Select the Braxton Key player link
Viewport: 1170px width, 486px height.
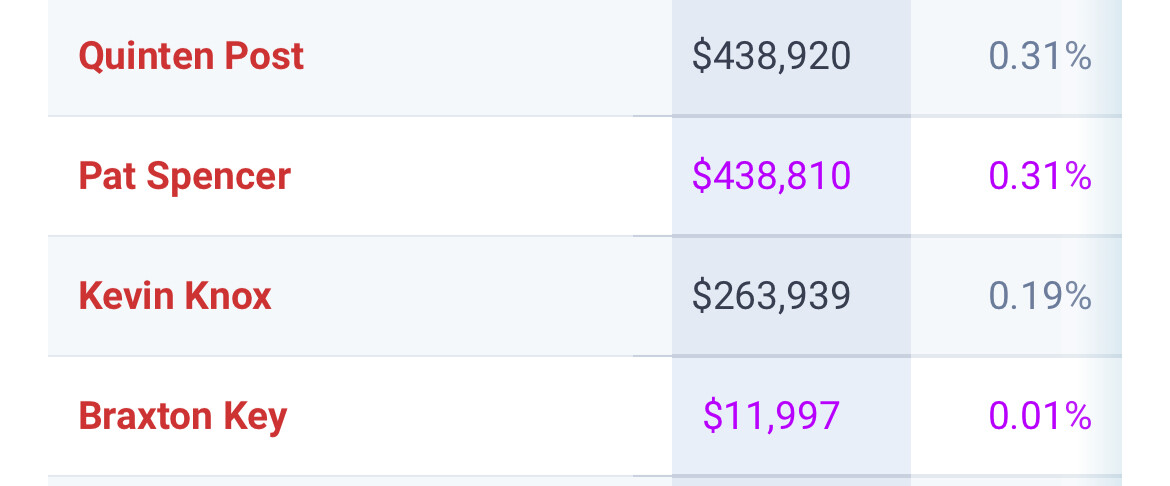pyautogui.click(x=182, y=416)
